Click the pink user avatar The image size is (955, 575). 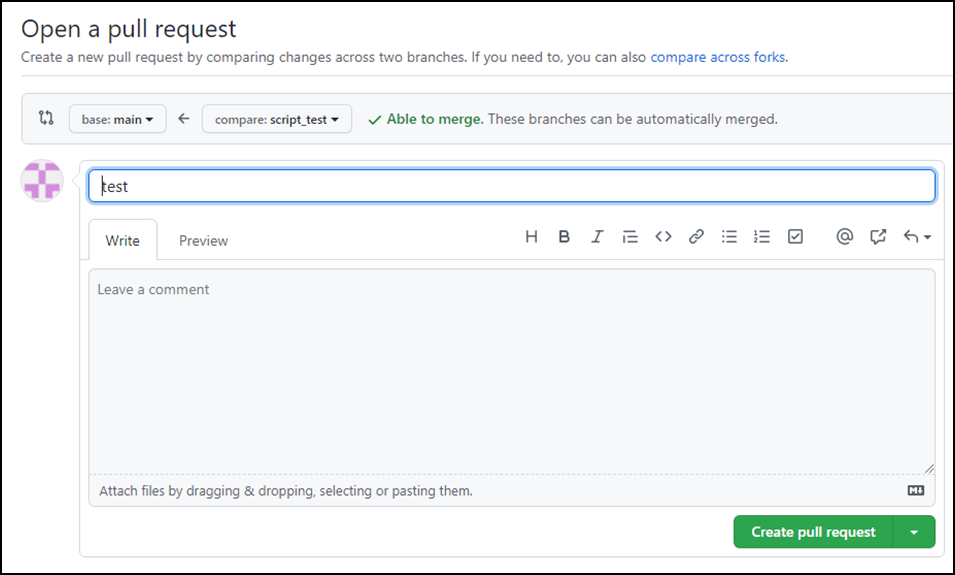(42, 180)
